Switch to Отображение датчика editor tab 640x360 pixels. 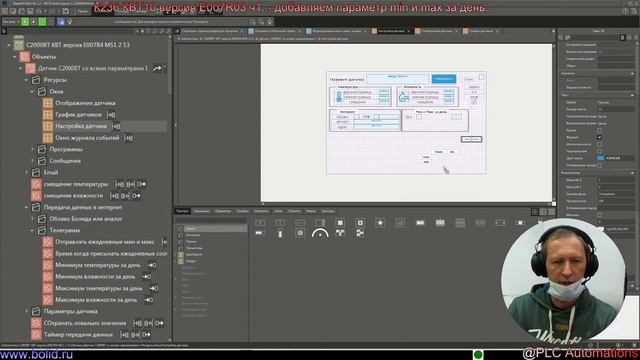click(437, 31)
